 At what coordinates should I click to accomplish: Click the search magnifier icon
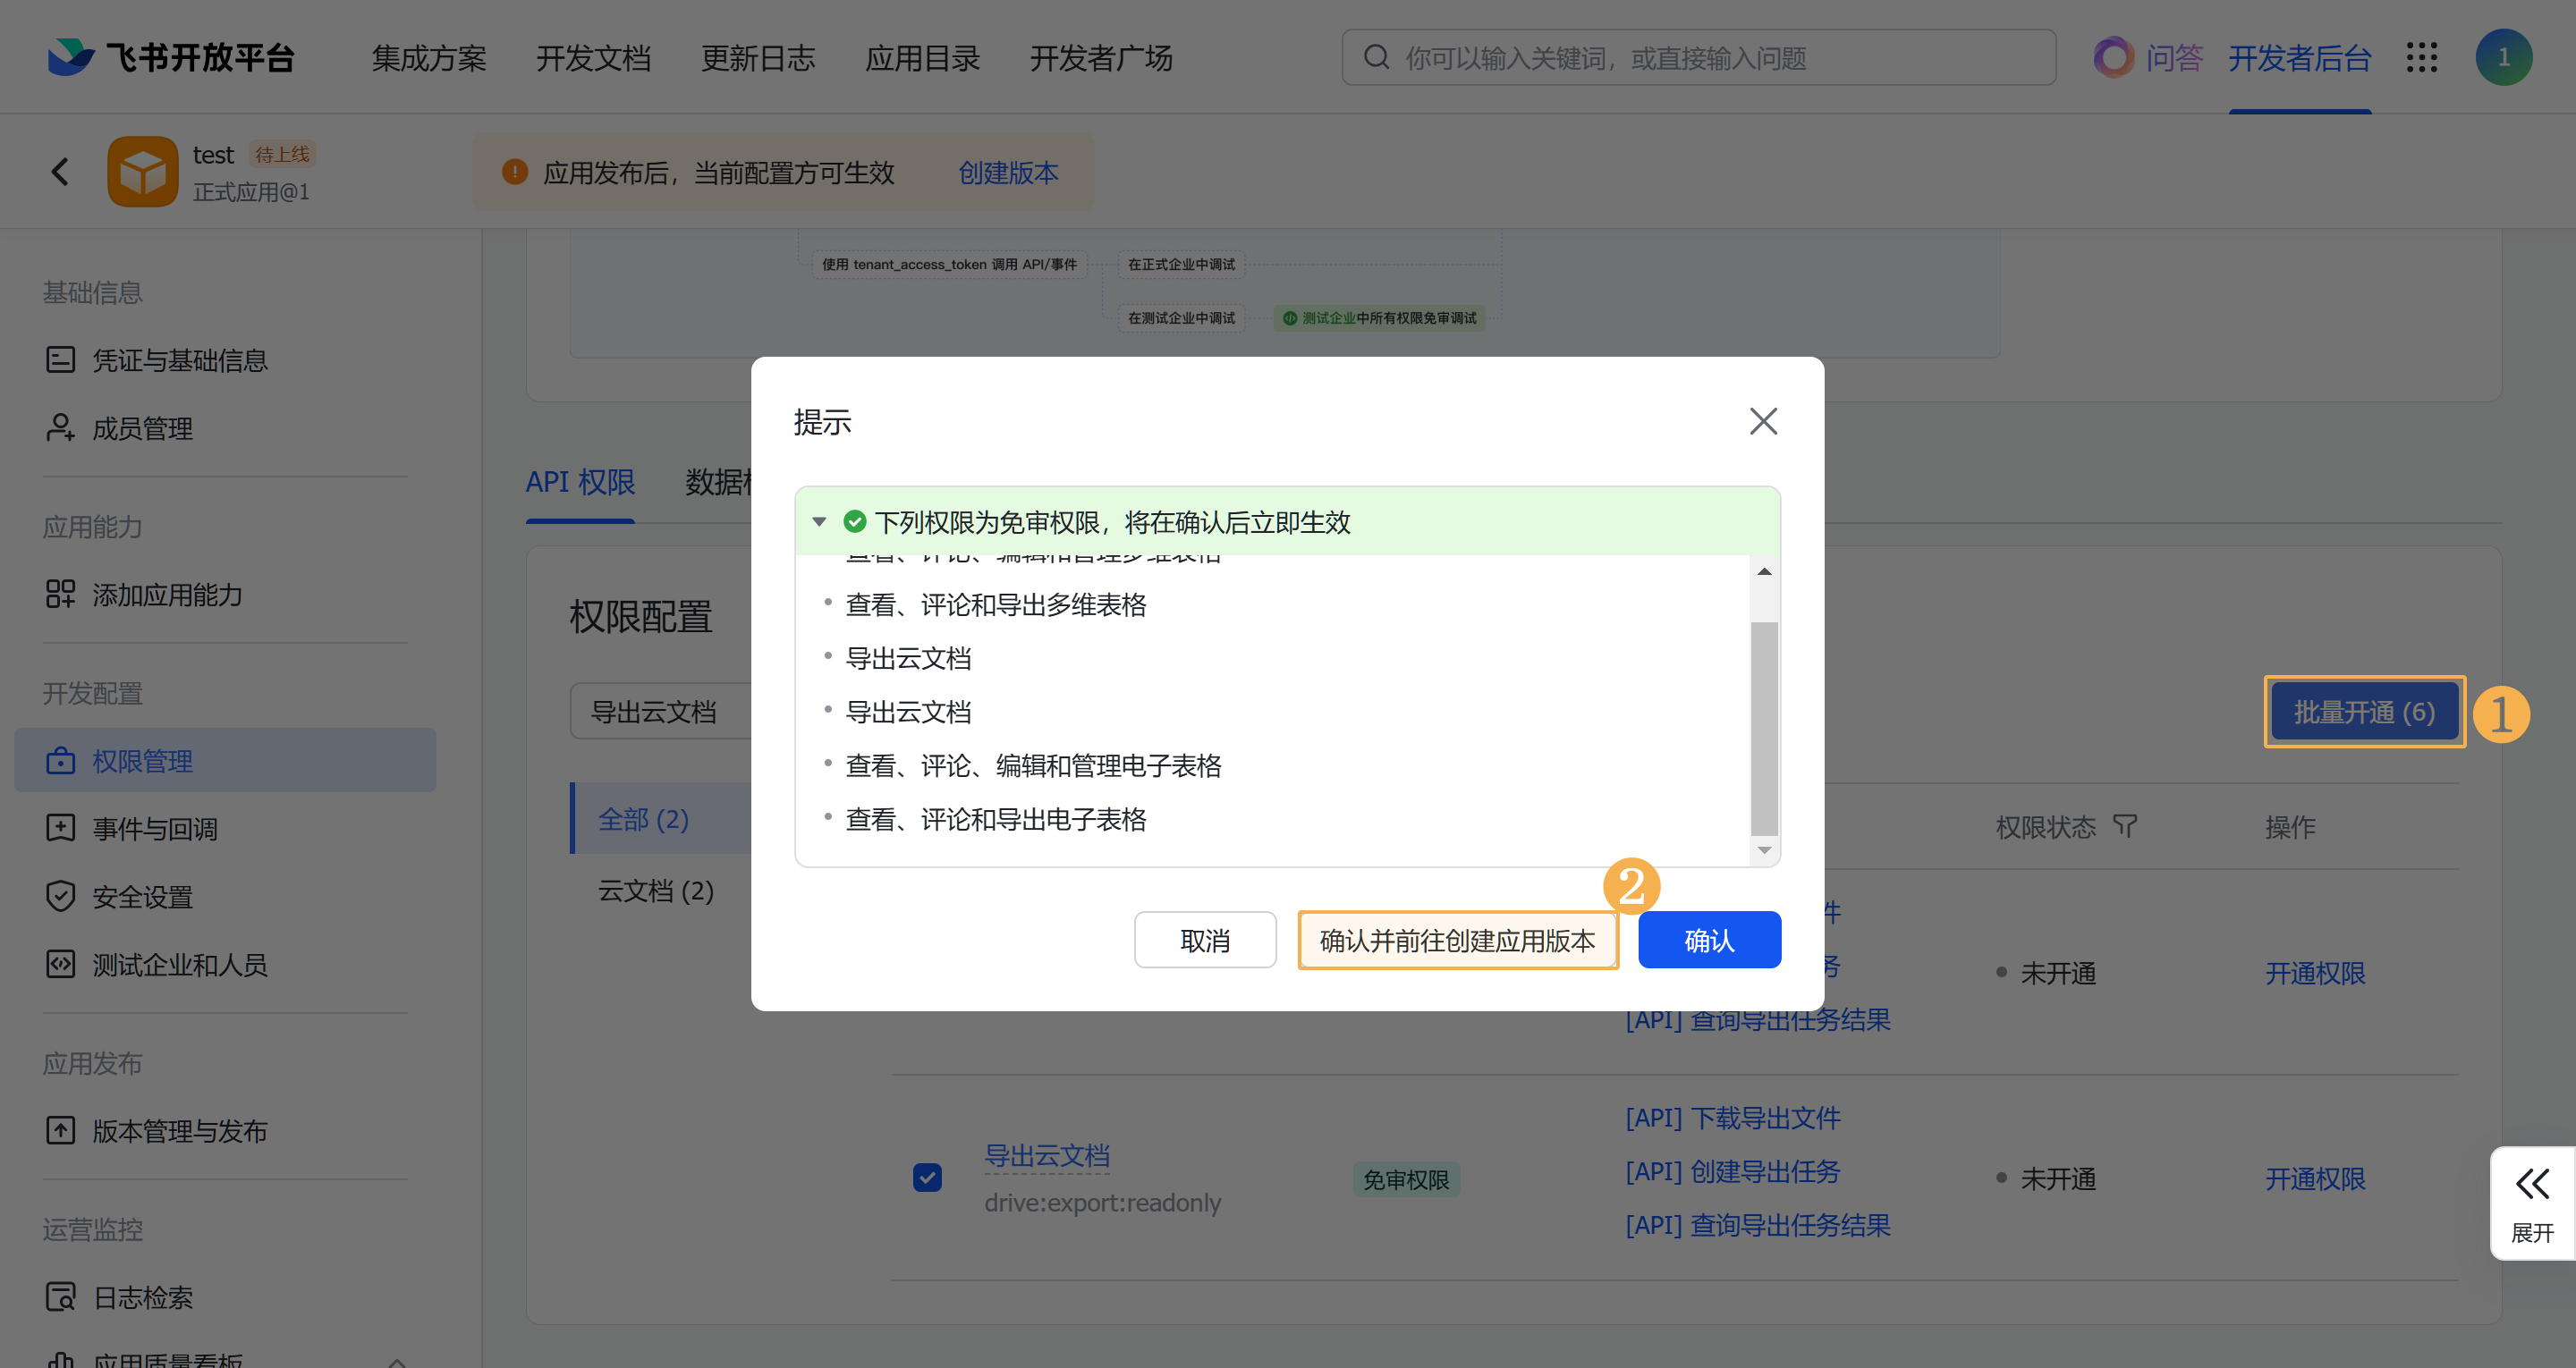click(x=1377, y=57)
